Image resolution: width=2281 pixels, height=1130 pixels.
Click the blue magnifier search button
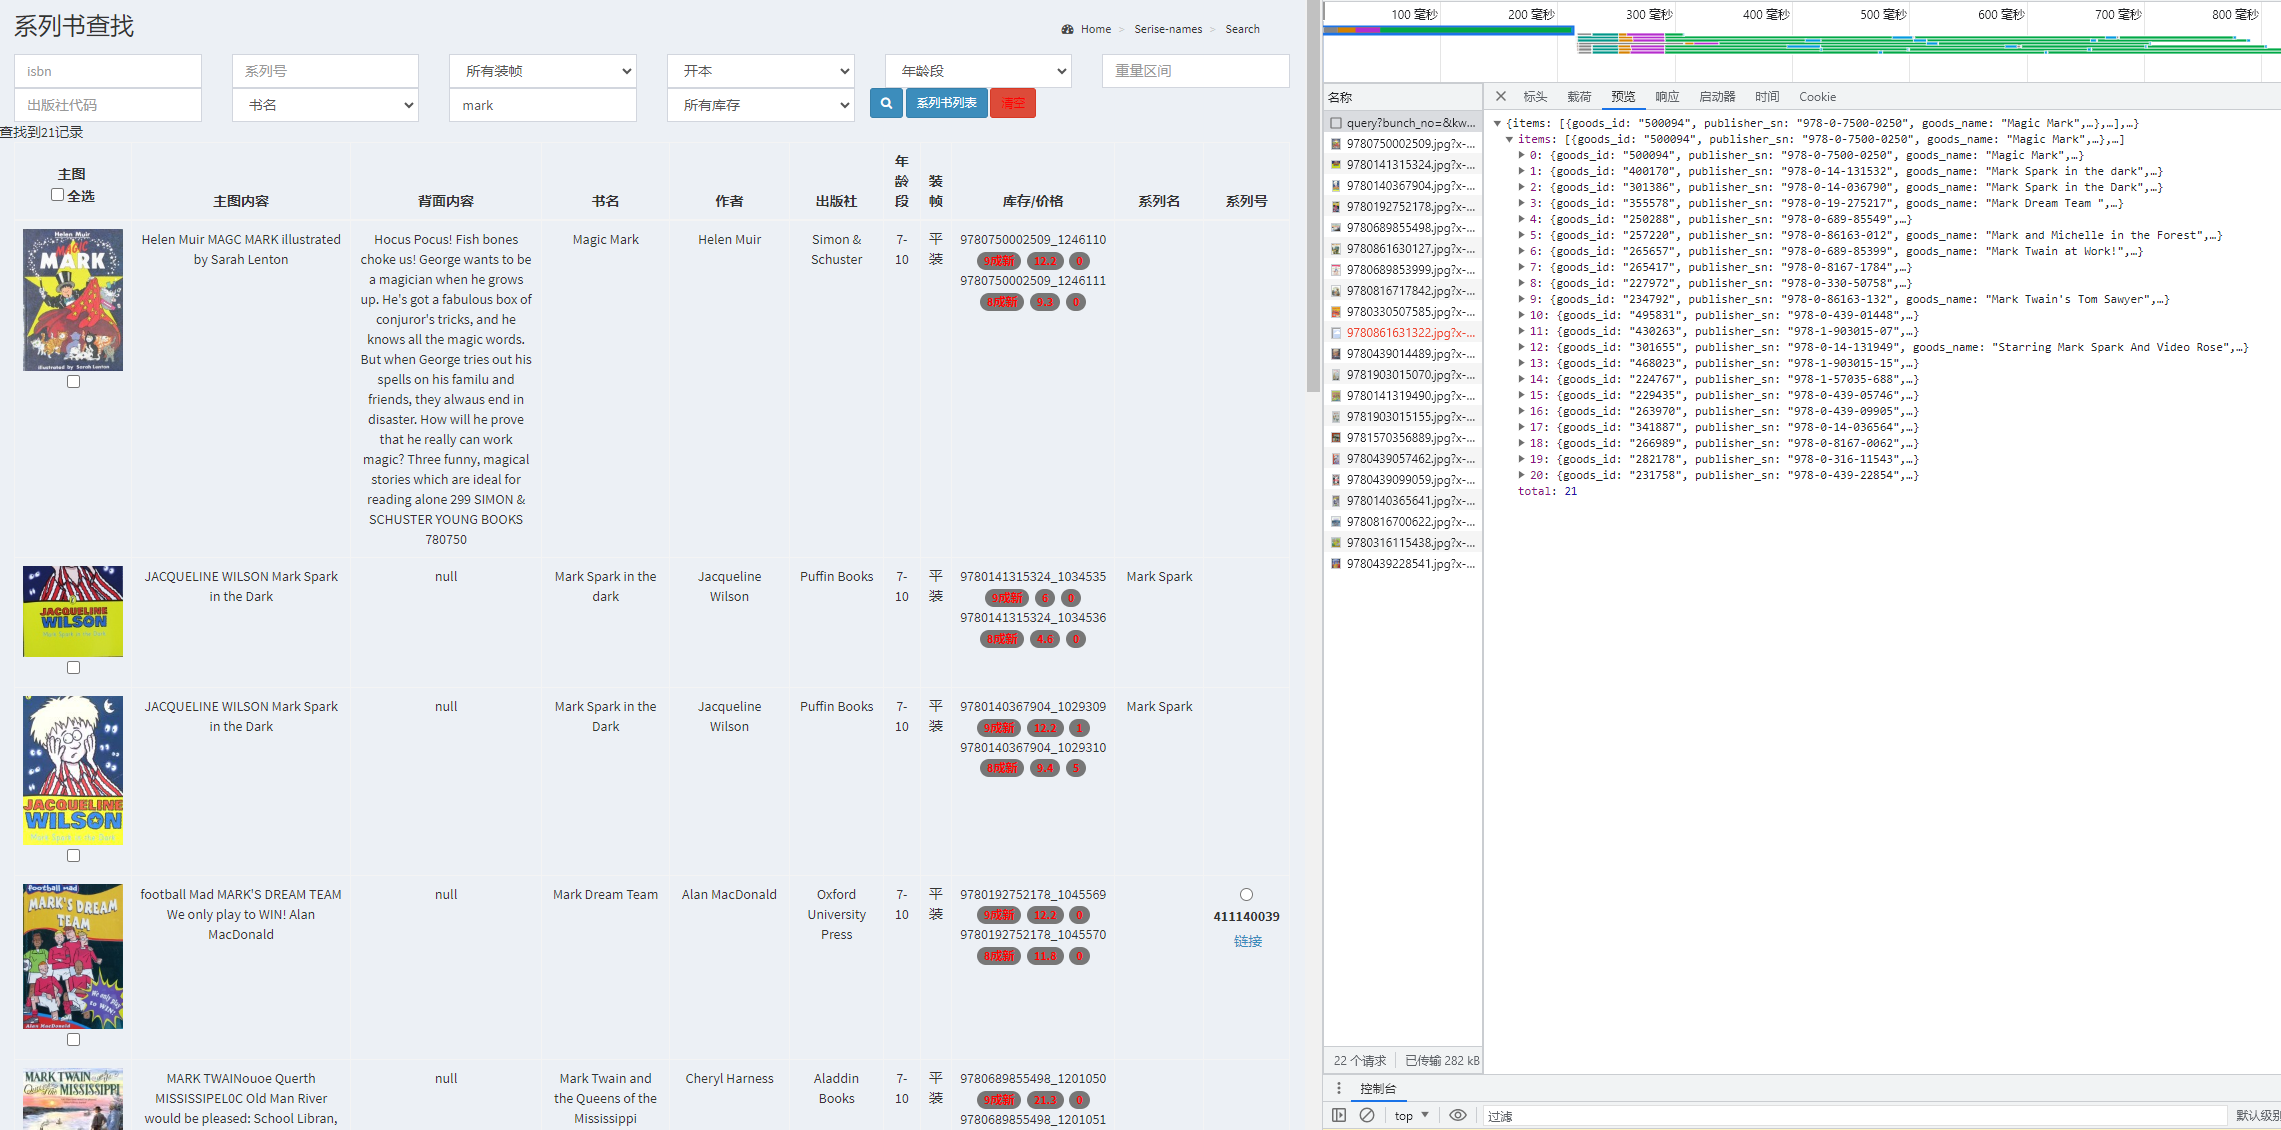pyautogui.click(x=886, y=103)
